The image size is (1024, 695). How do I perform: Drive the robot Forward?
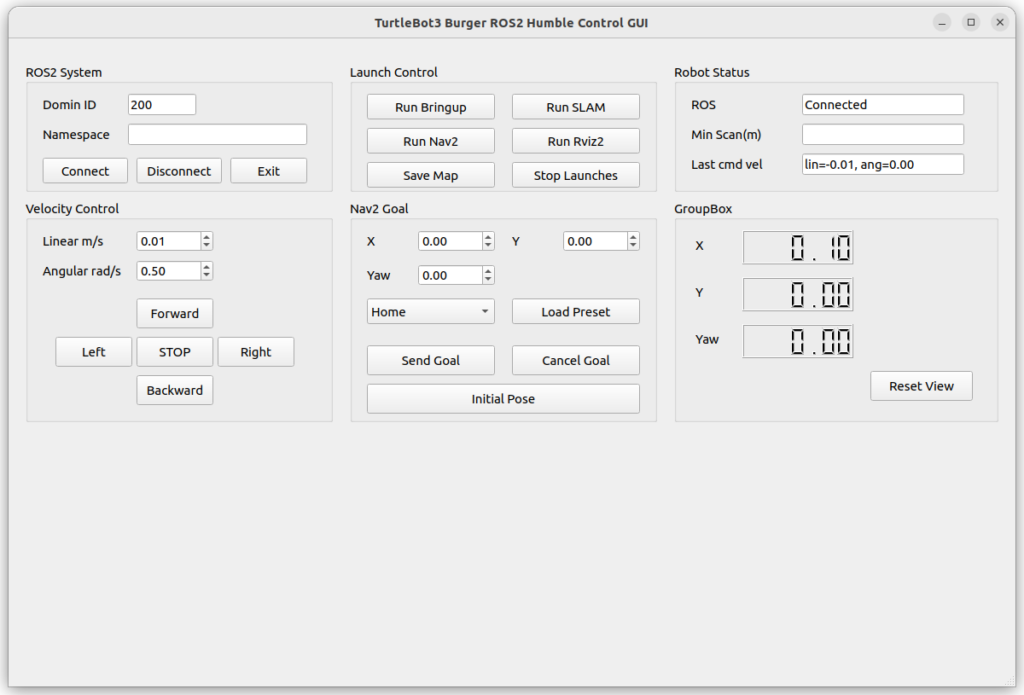(x=174, y=314)
